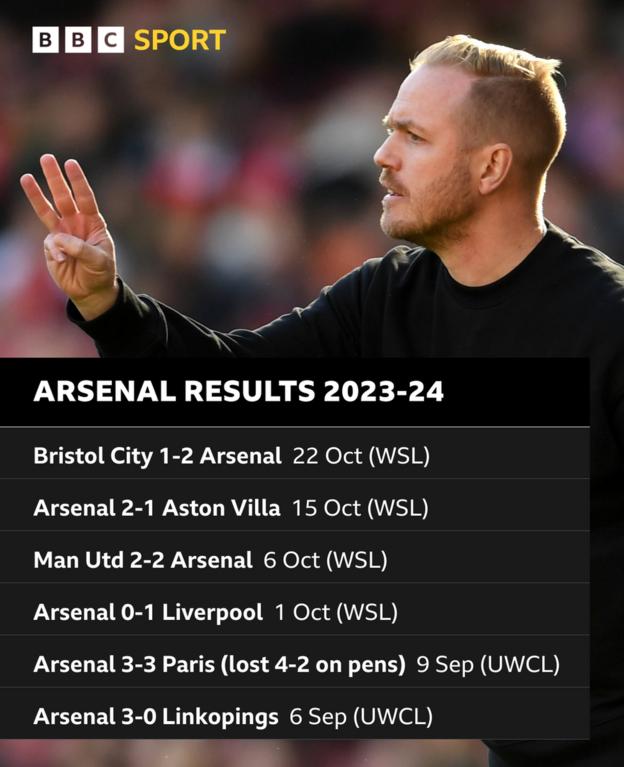This screenshot has width=624, height=767.
Task: Click the 6 Sep (UWCL) date label
Action: pyautogui.click(x=361, y=717)
